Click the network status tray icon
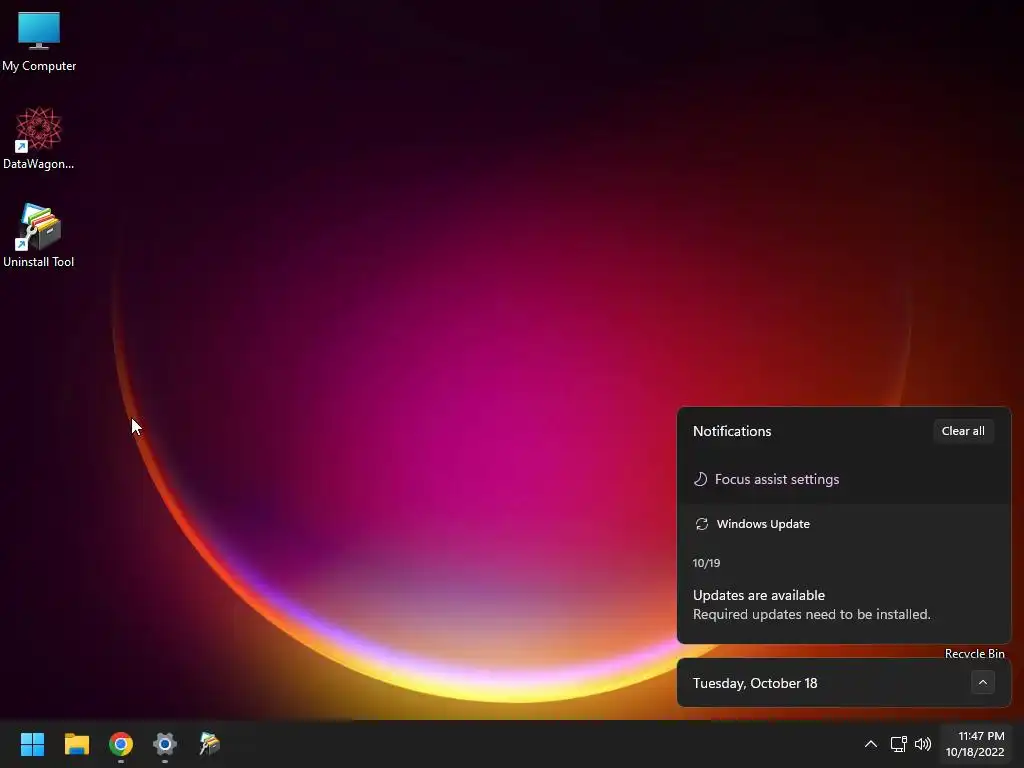The height and width of the screenshot is (768, 1024). [899, 744]
